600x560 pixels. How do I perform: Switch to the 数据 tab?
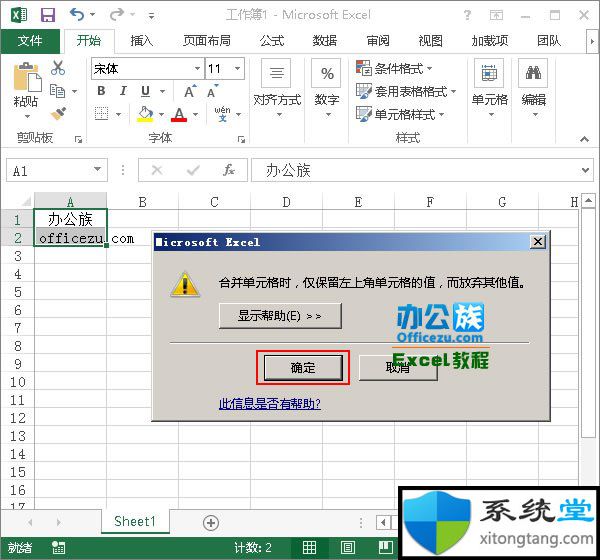click(x=325, y=40)
